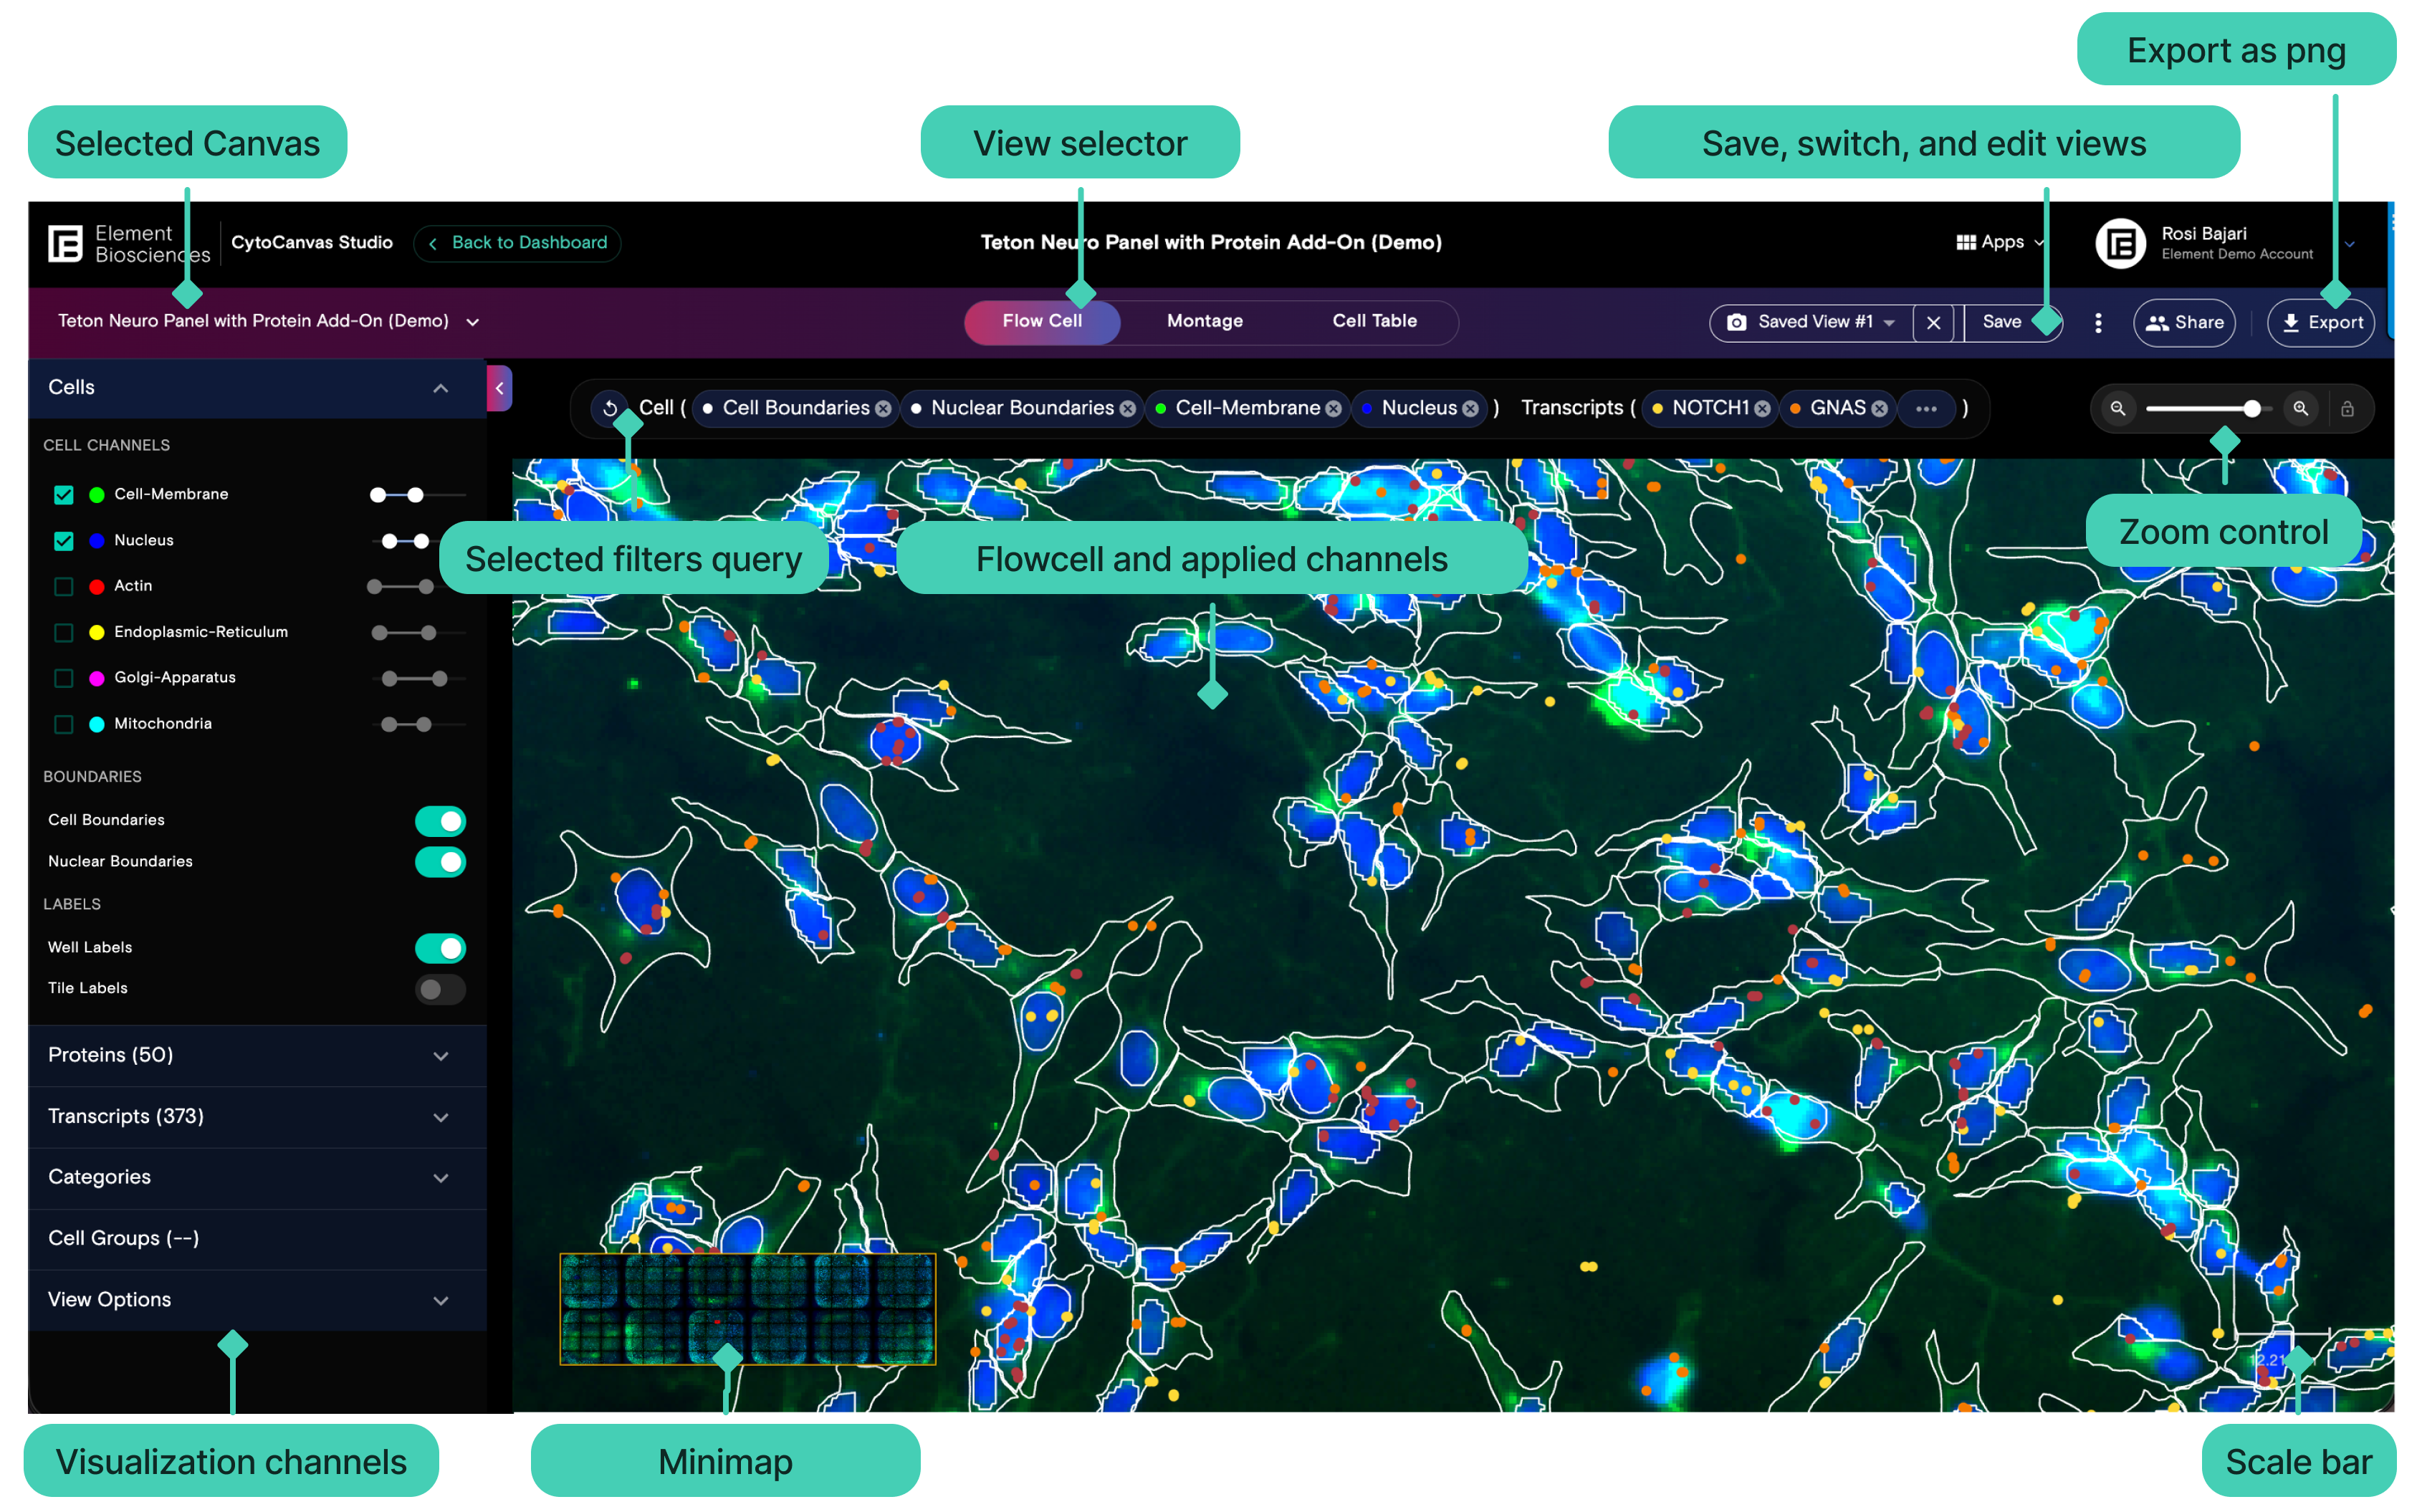
Task: Click the blue Nucleus color dot
Action: (97, 541)
